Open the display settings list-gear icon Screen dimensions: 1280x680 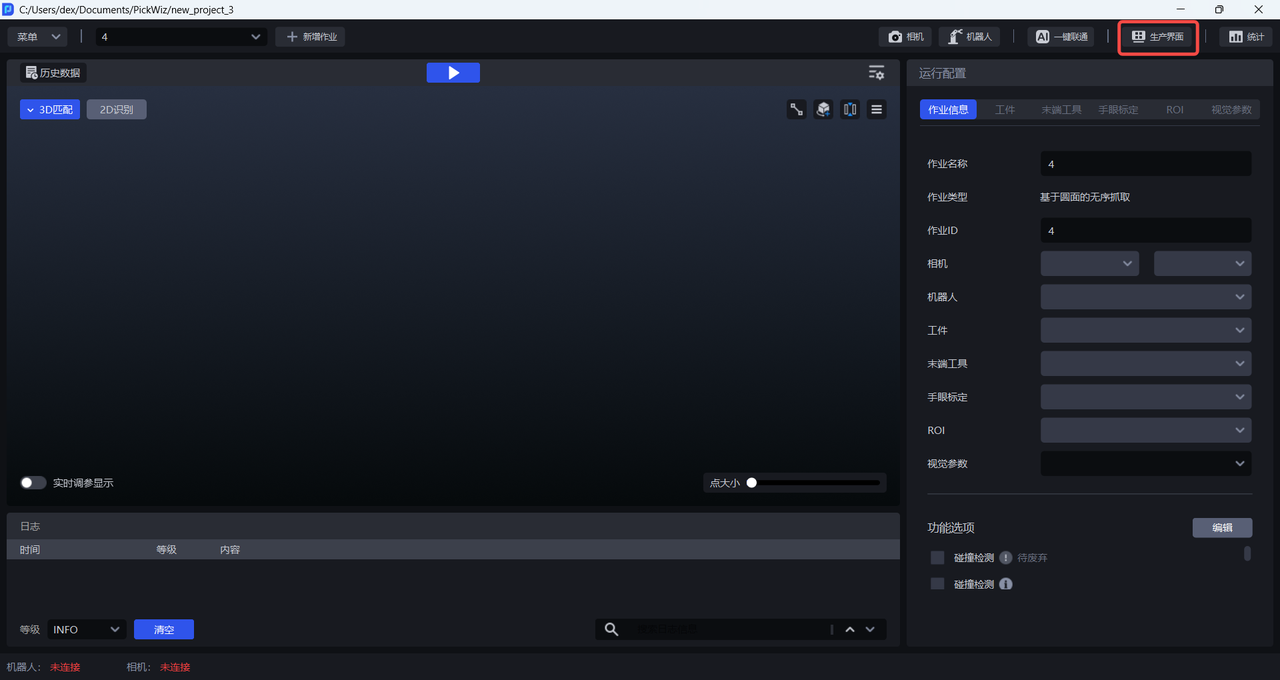[876, 73]
